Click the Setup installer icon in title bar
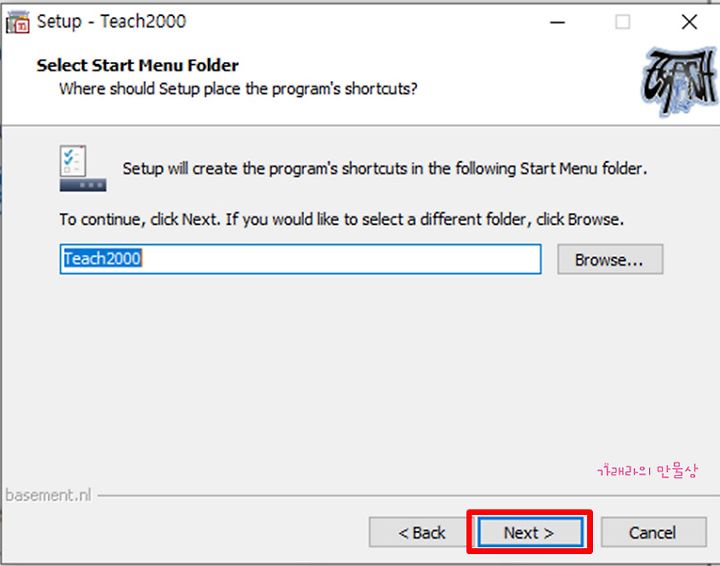Image resolution: width=720 pixels, height=566 pixels. tap(18, 22)
